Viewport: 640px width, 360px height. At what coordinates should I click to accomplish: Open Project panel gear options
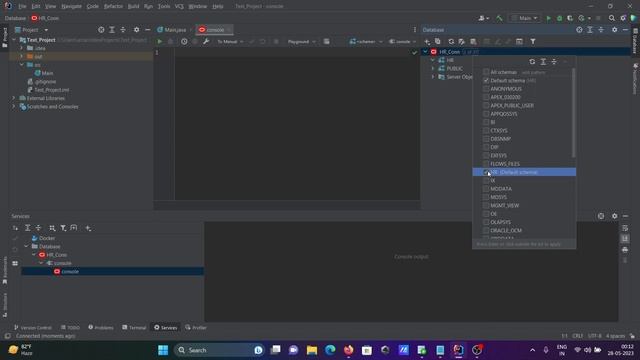(x=136, y=30)
